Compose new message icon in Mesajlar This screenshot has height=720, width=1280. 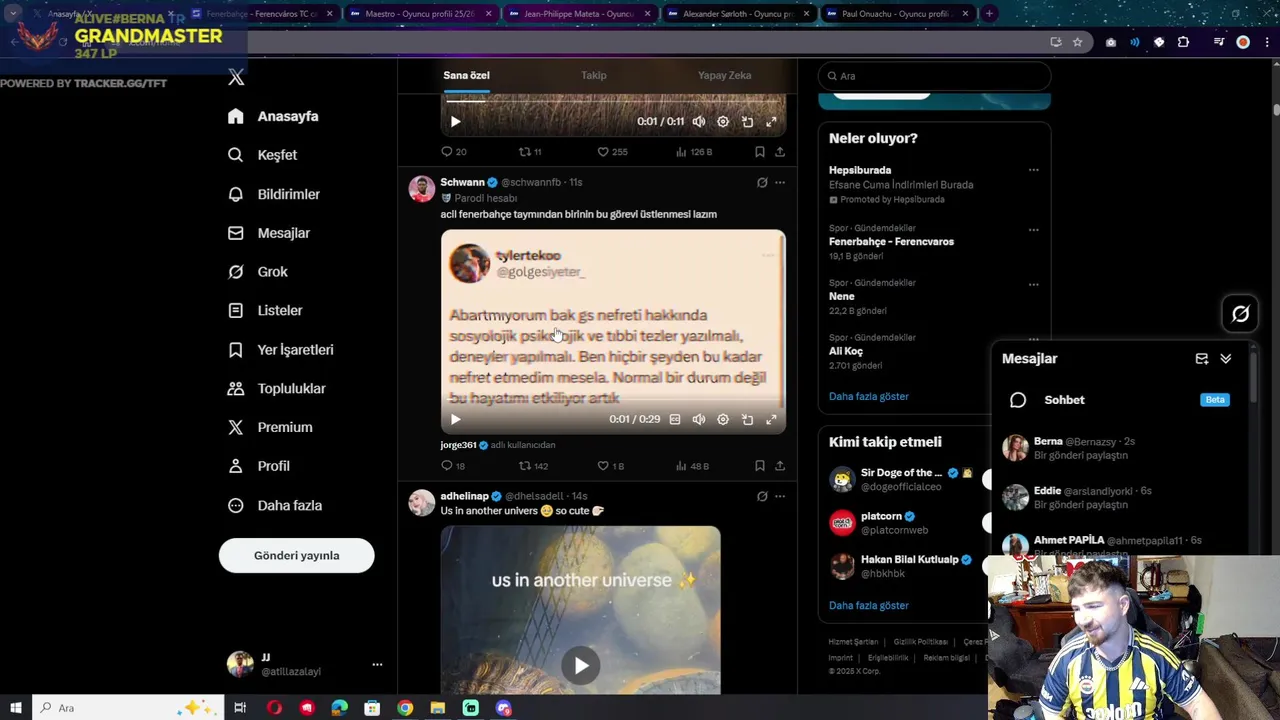(x=1202, y=359)
